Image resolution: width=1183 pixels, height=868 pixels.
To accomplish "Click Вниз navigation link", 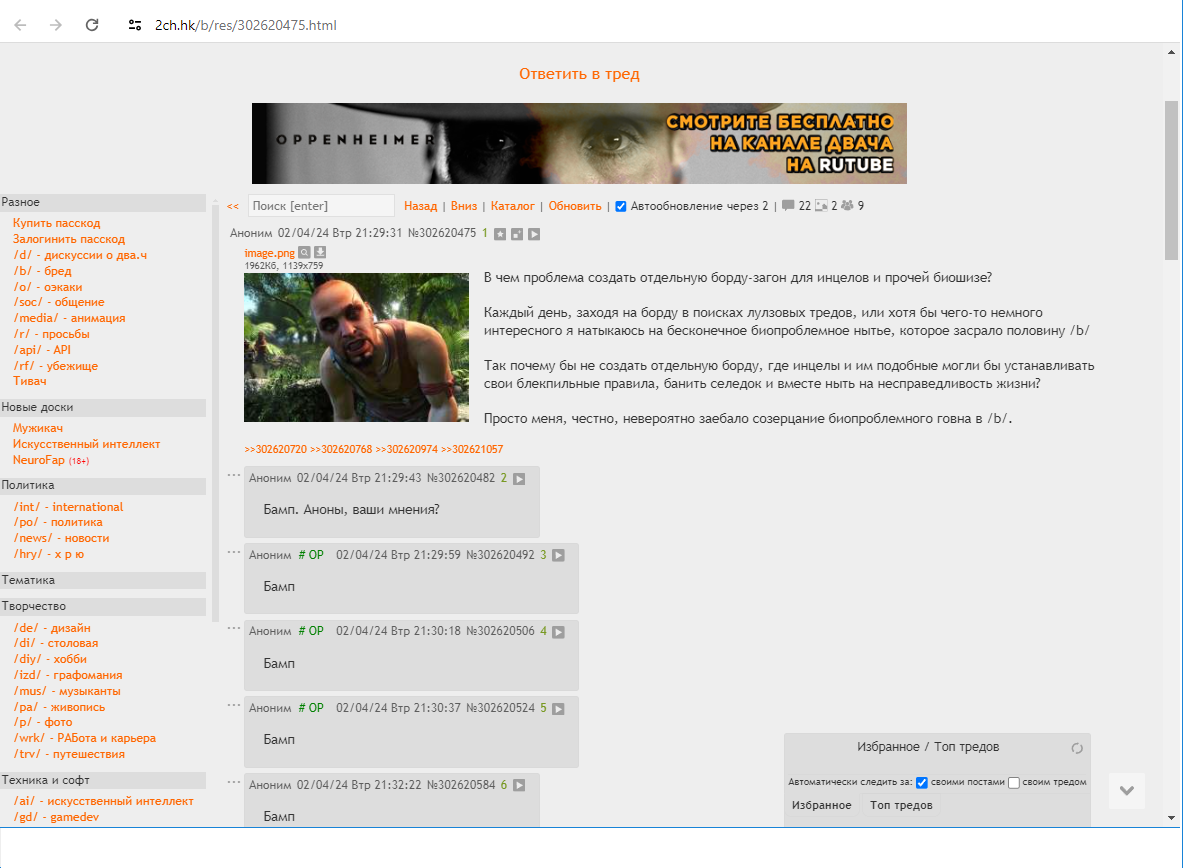I will [x=464, y=206].
